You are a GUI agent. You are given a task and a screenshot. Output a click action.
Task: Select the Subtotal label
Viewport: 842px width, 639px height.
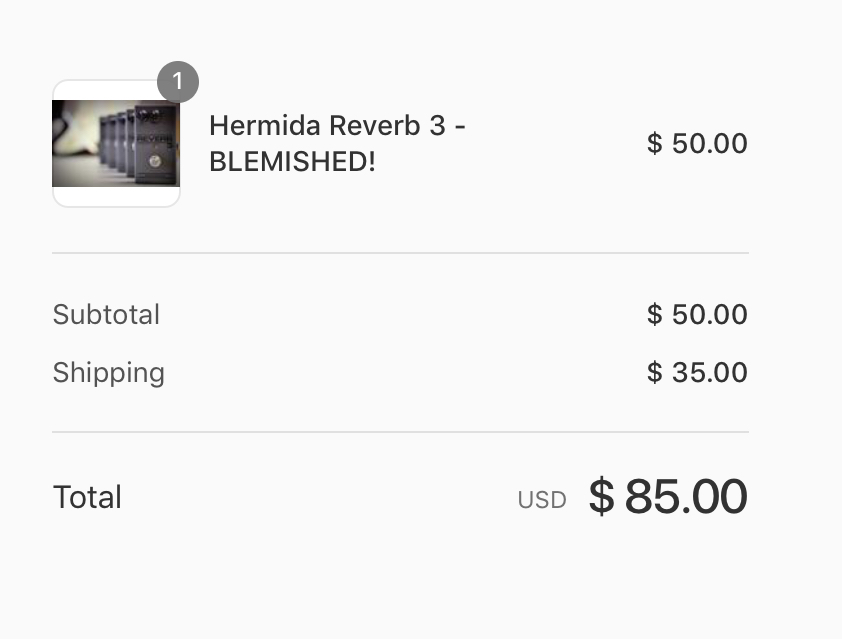(x=106, y=314)
